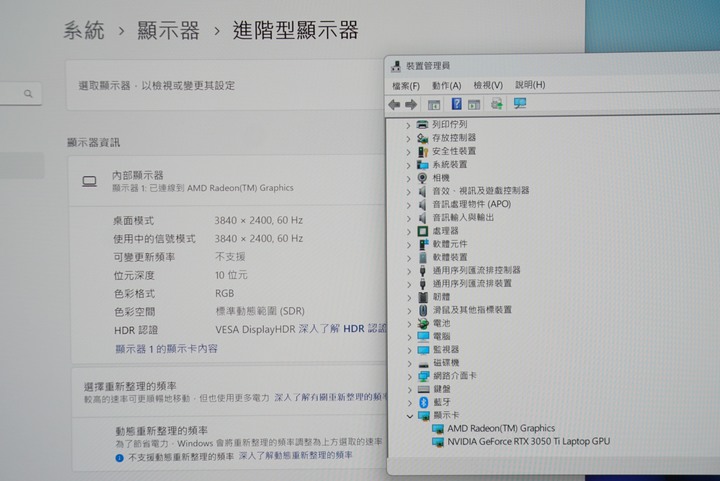Click the disk drive icon for 磁碟機
Viewport: 720px width, 481px height.
[423, 364]
